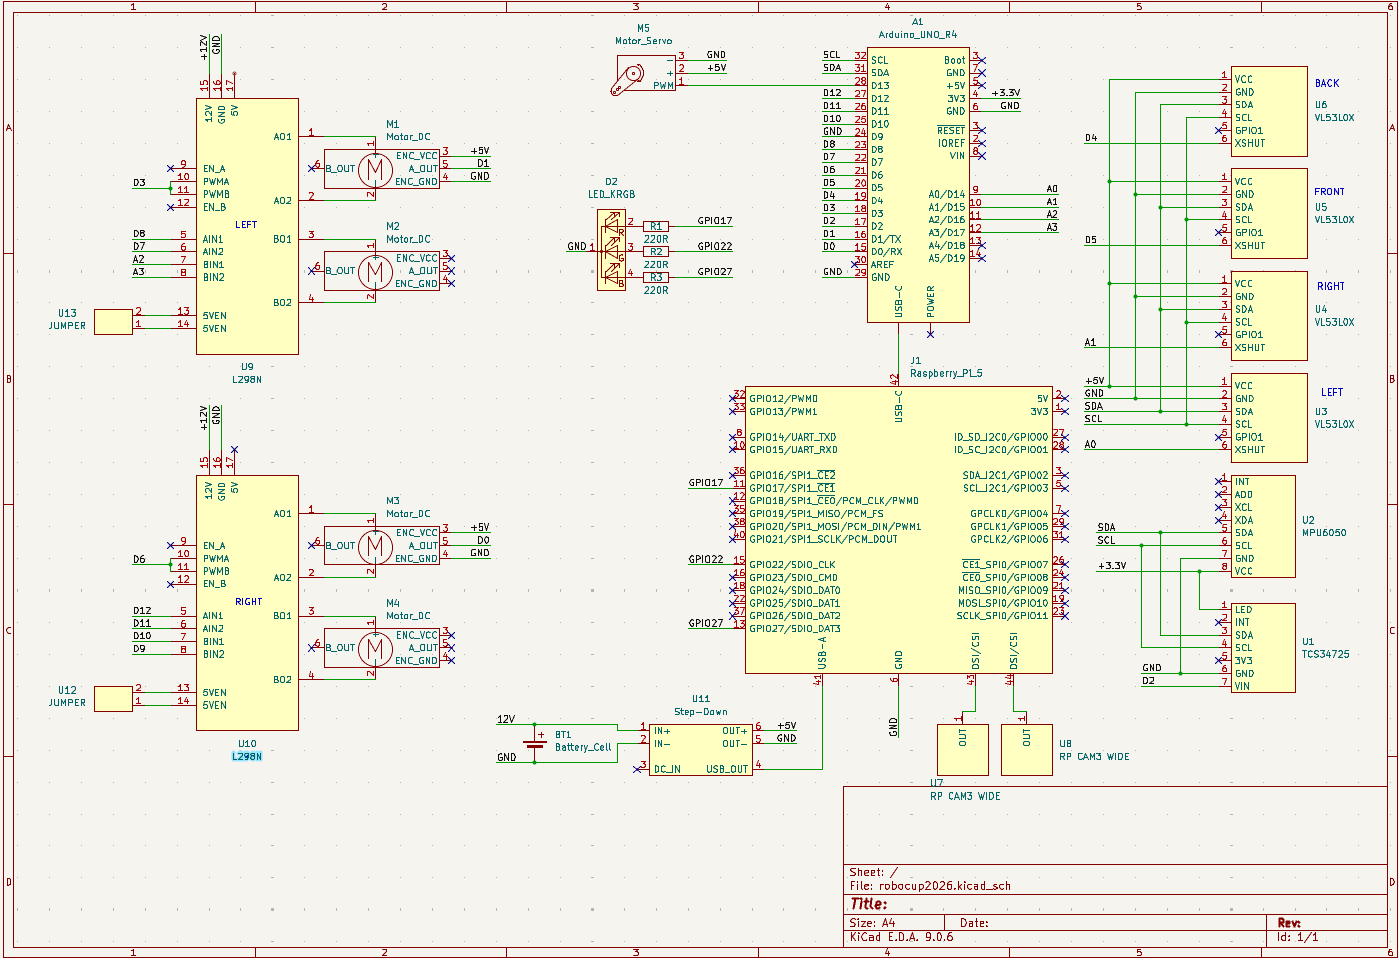Click the highlighted L298N label under U10
This screenshot has width=1399, height=958.
247,757
